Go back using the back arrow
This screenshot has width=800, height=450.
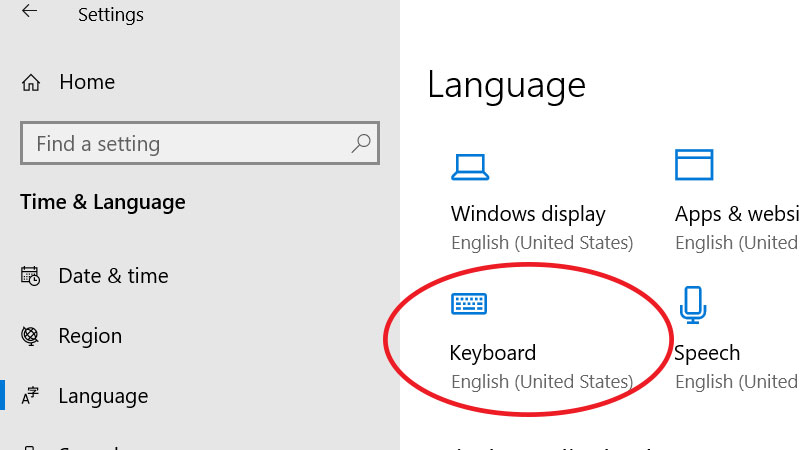coord(30,13)
